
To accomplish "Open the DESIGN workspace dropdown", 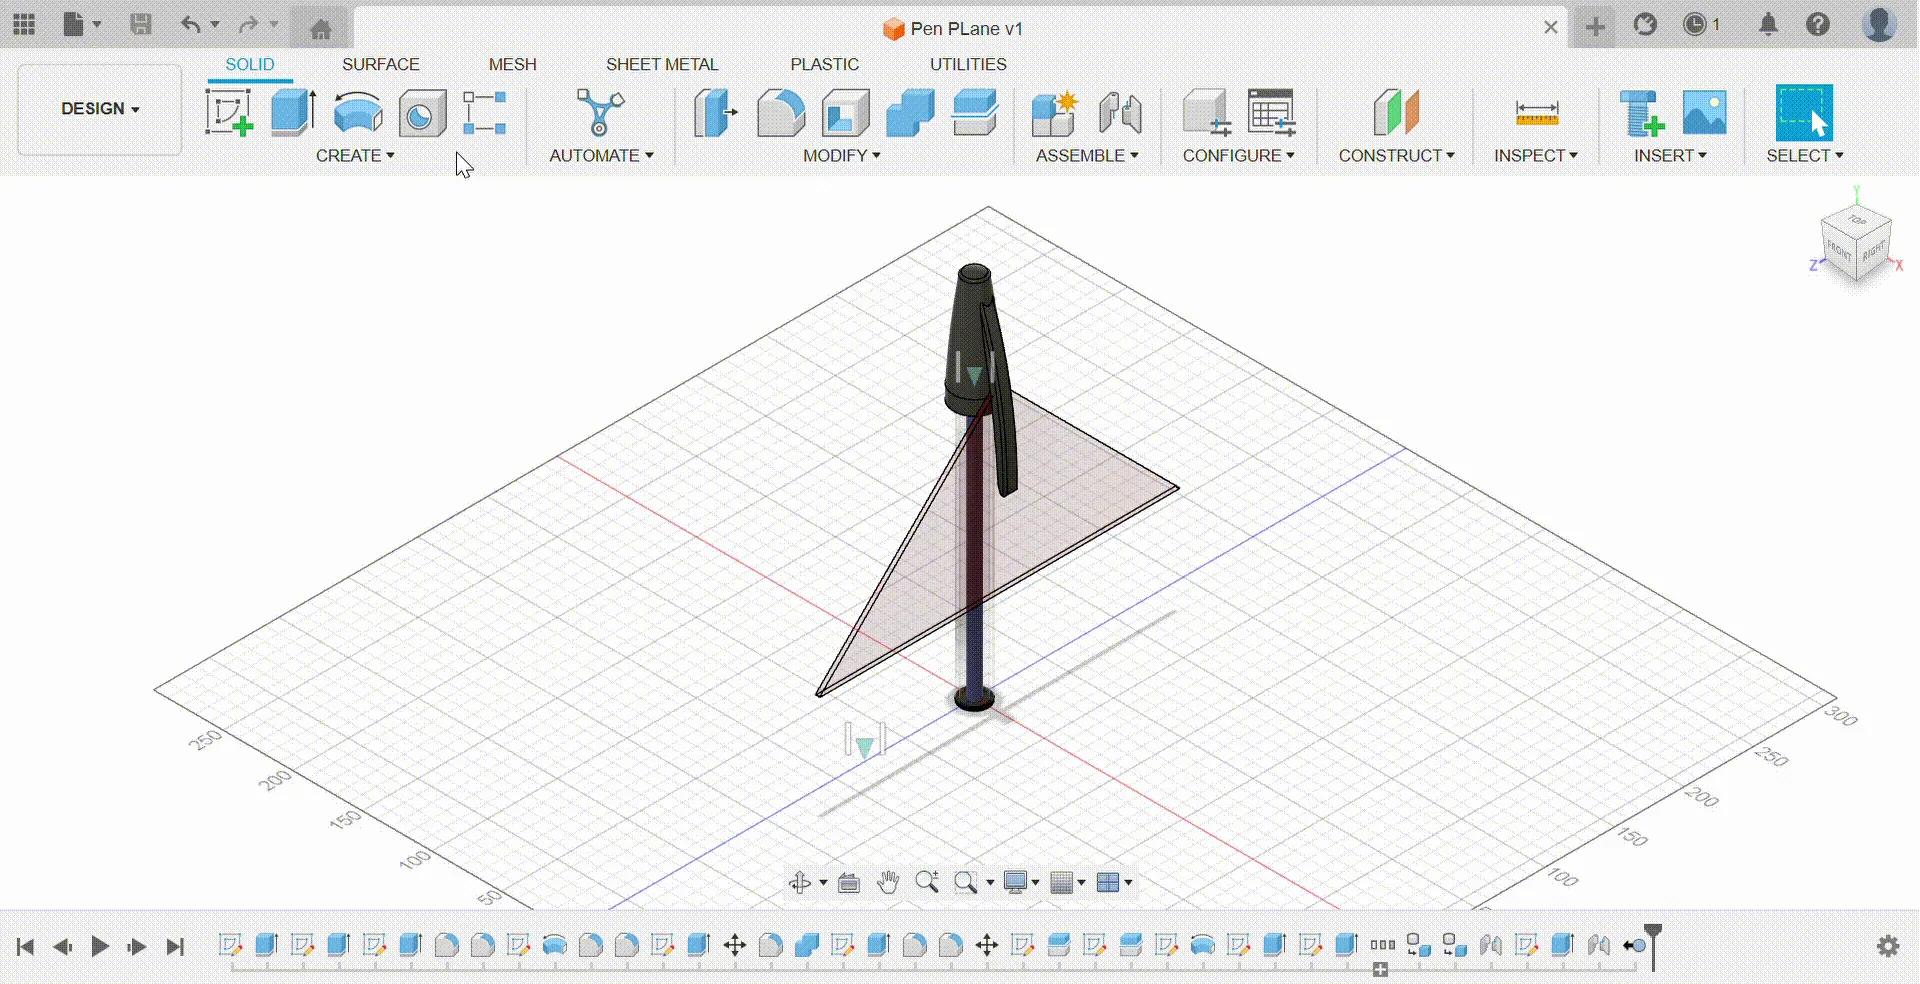I will pos(97,109).
